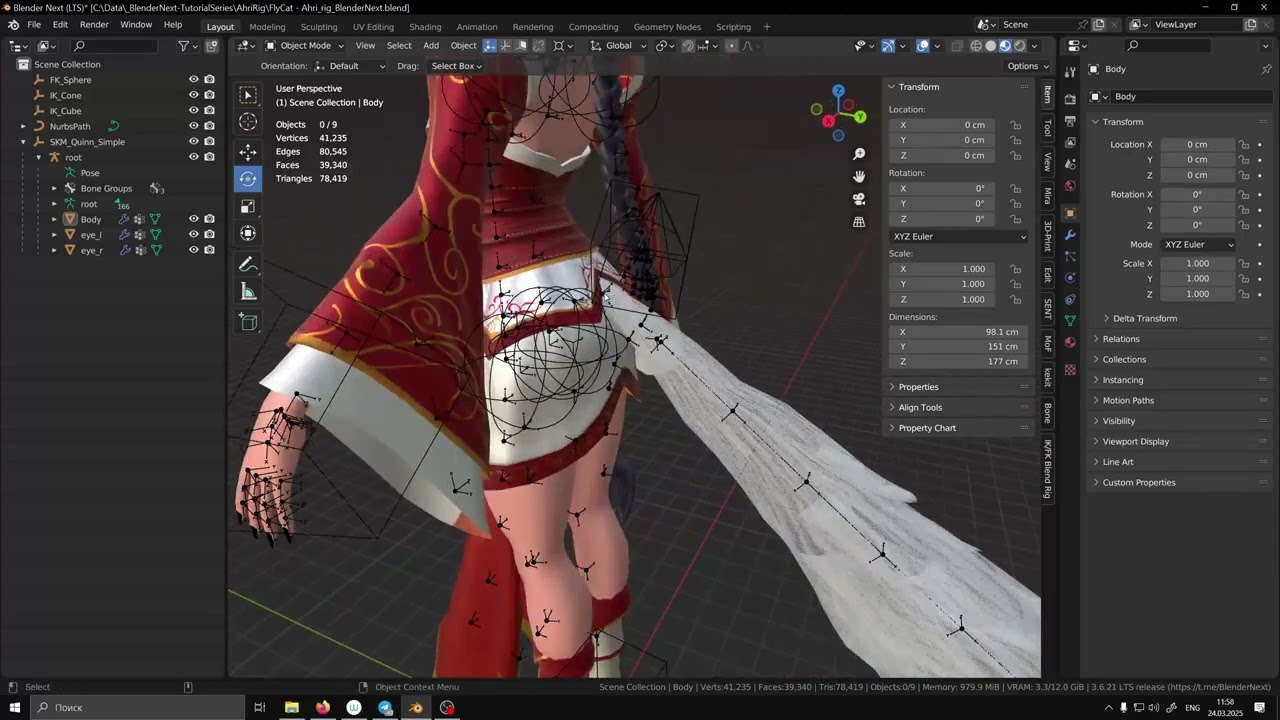The height and width of the screenshot is (720, 1280).
Task: Open the Modifiers wrench properties tab
Action: pos(1070,235)
